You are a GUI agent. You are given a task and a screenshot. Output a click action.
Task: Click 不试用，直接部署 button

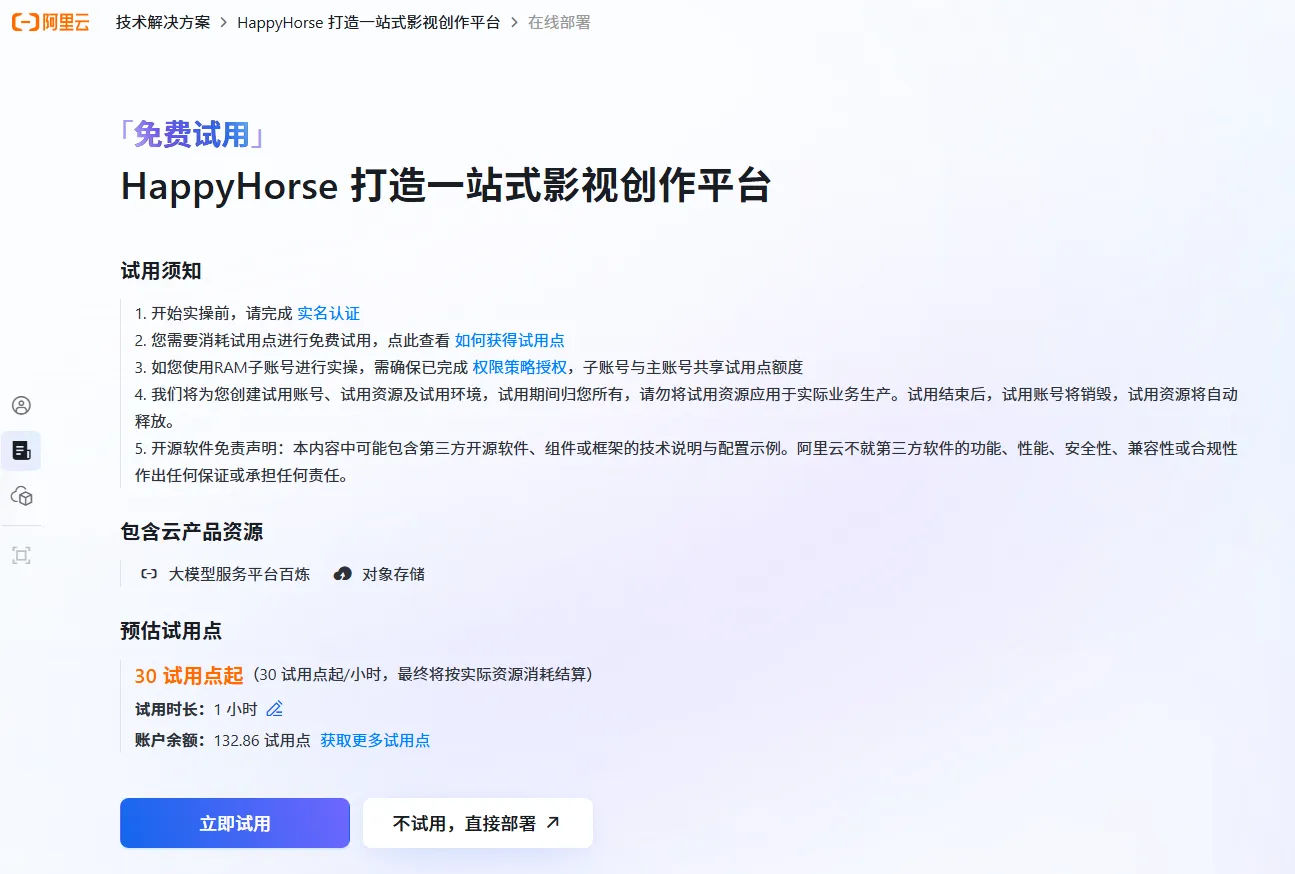pyautogui.click(x=478, y=823)
